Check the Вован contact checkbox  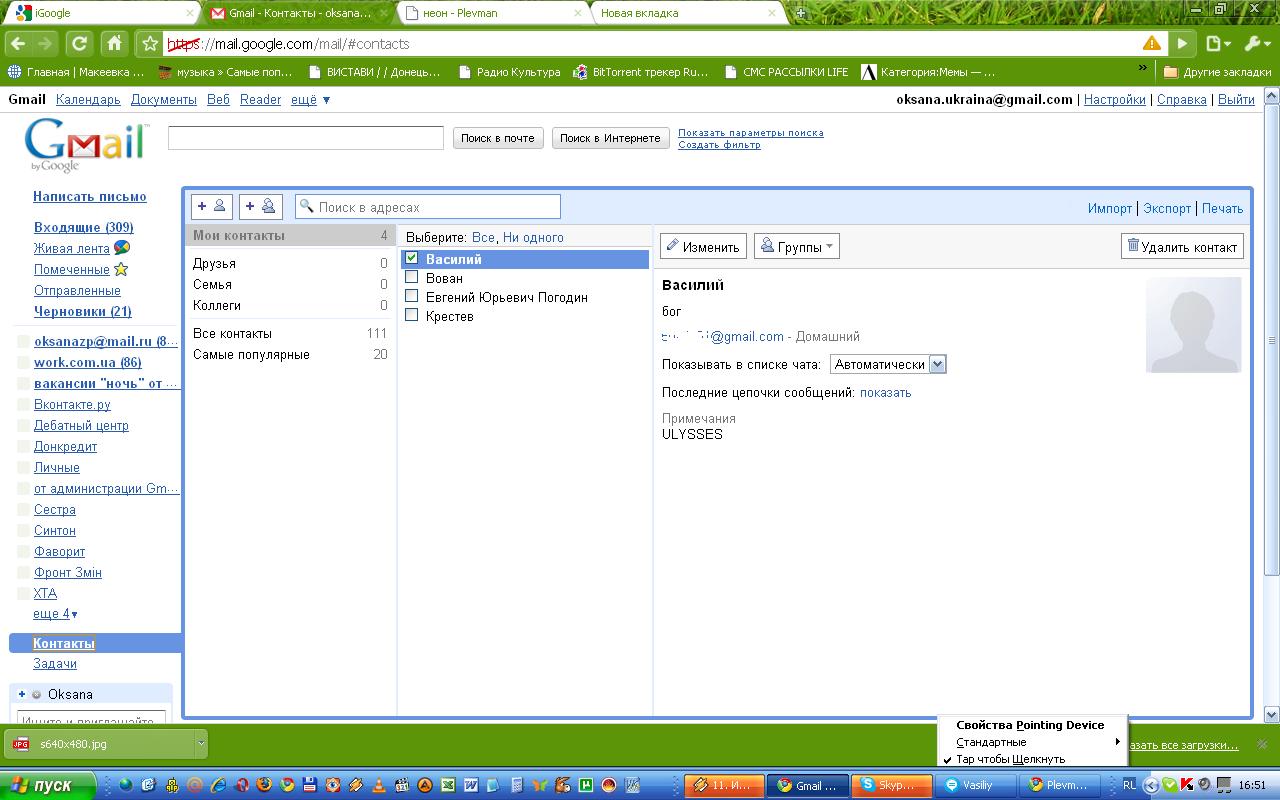click(412, 278)
